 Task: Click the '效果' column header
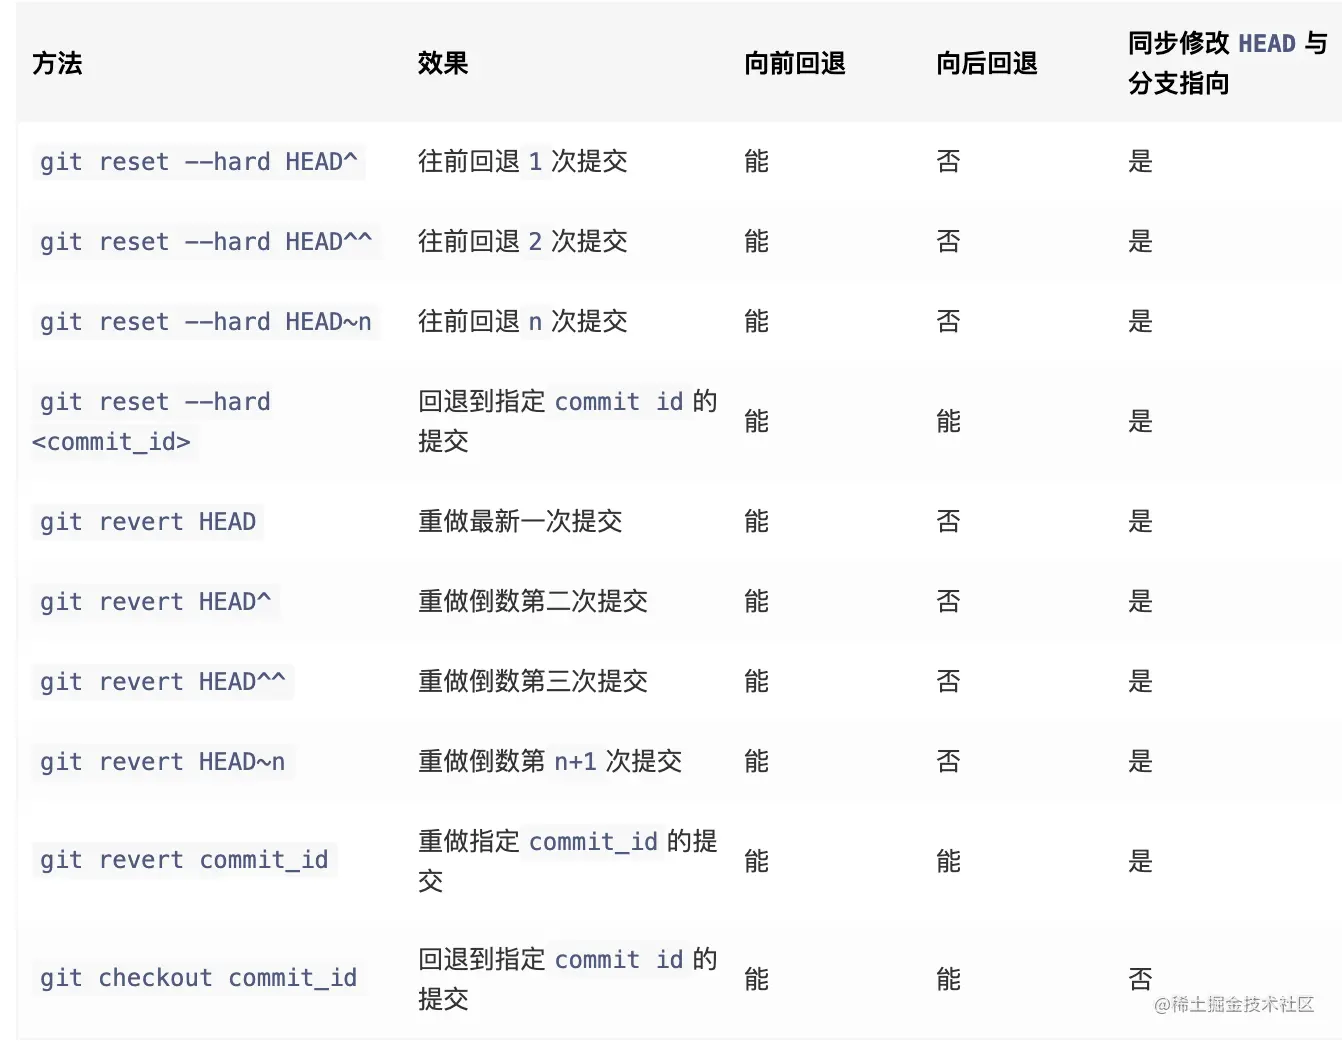pos(443,63)
